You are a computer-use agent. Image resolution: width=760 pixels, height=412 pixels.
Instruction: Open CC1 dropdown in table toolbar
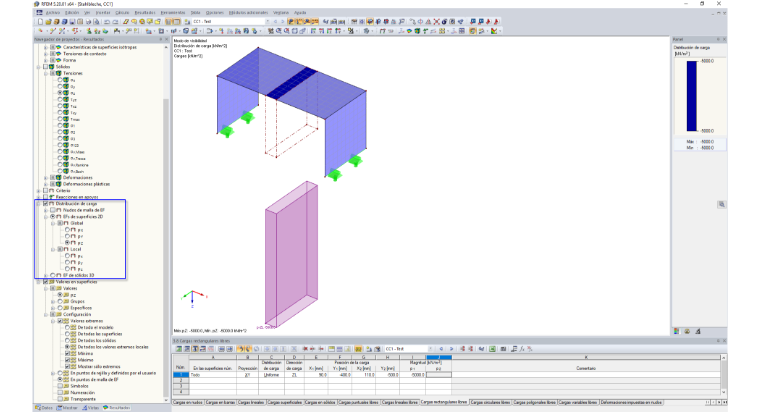430,349
